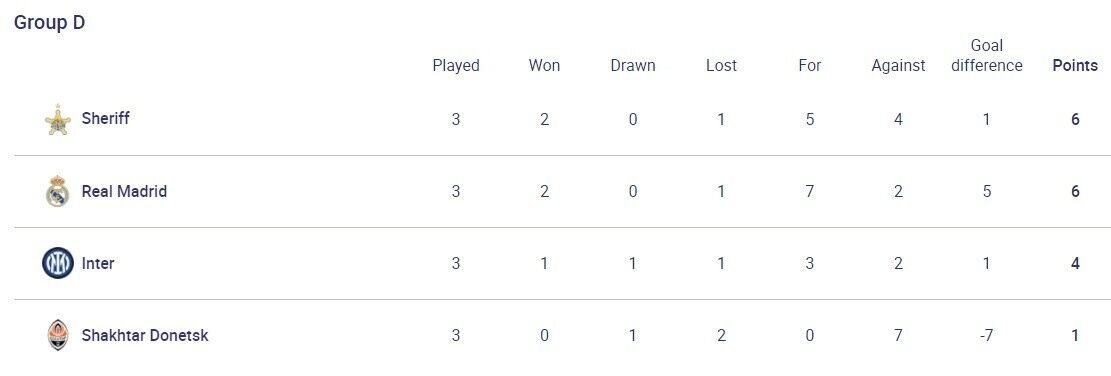Open the Real Madrid team link
This screenshot has height=376, width=1111.
point(124,191)
